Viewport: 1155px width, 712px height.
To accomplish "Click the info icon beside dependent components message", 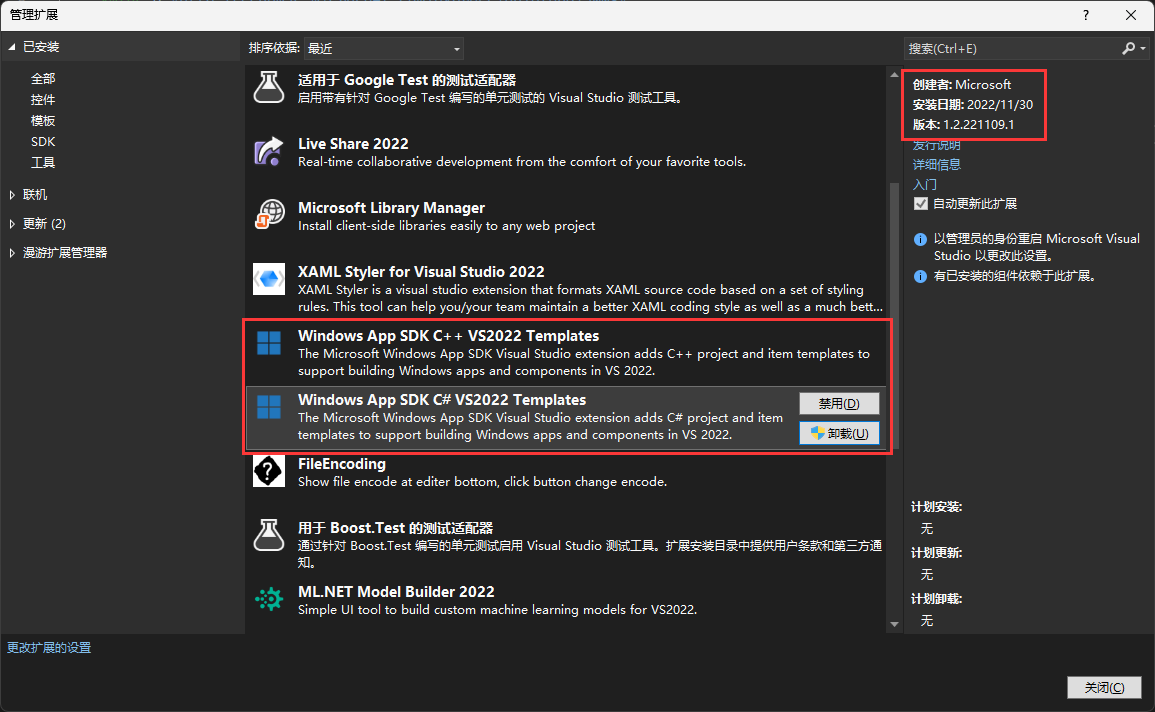I will tap(920, 276).
